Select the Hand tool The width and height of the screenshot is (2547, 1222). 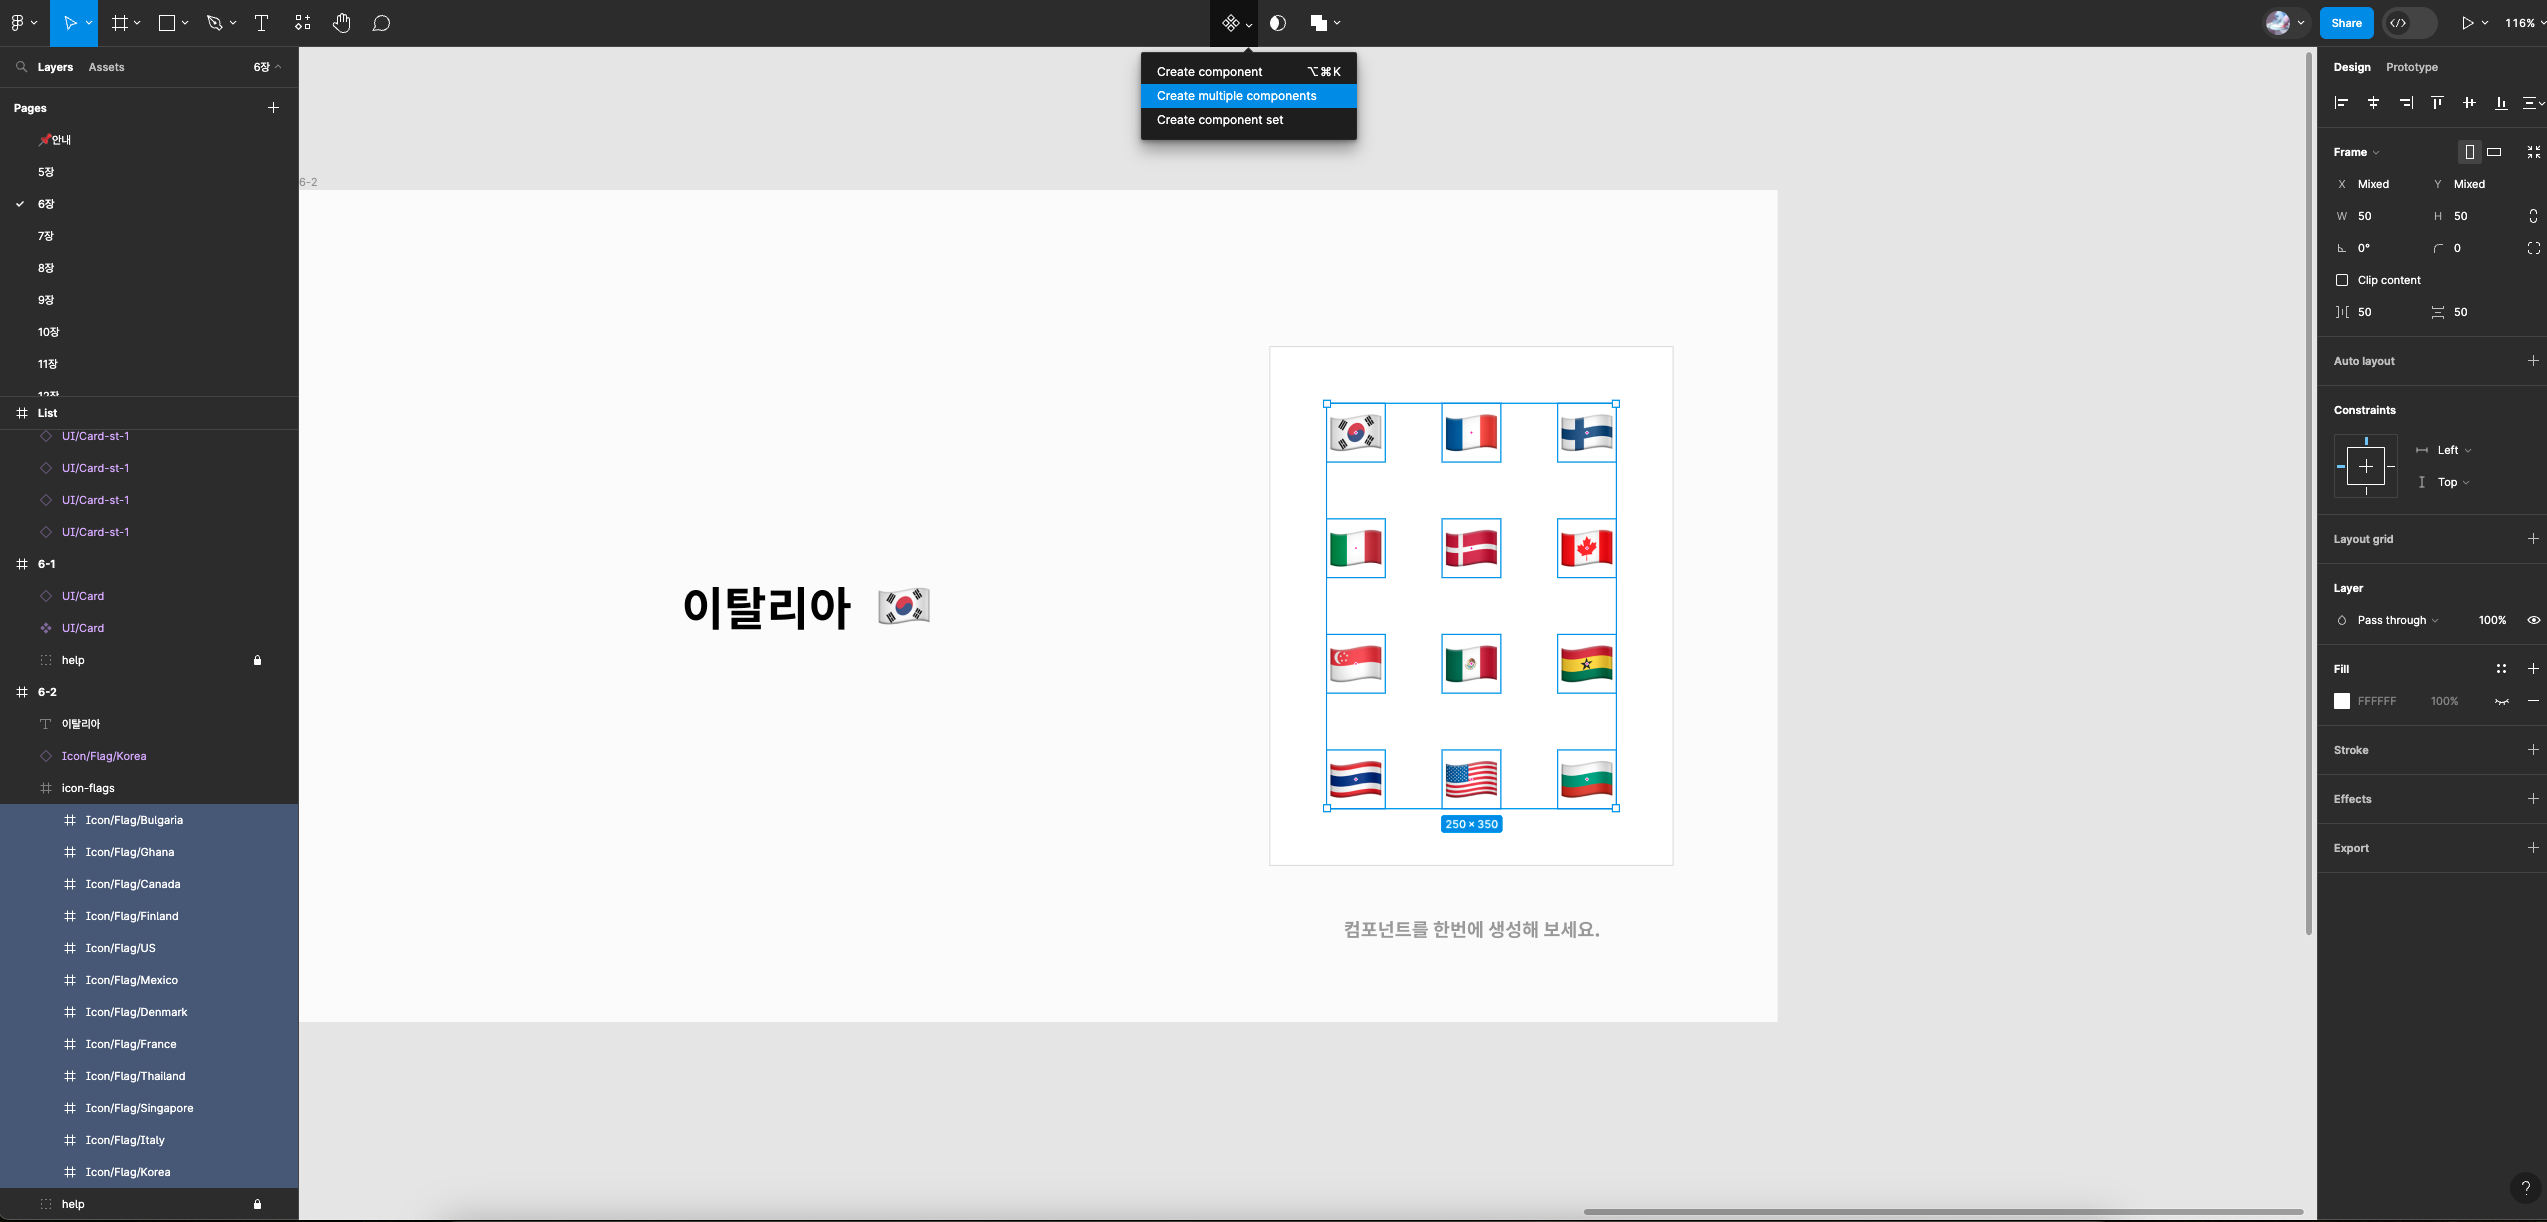(x=342, y=23)
